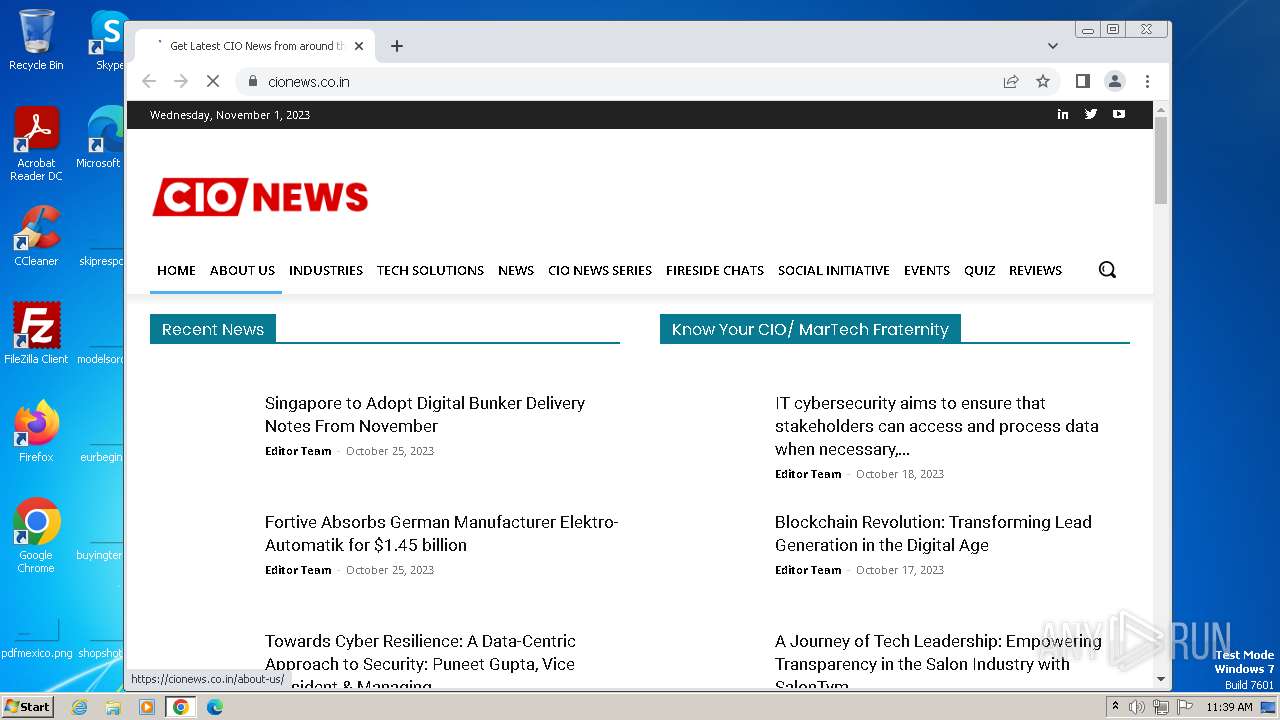Screen dimensions: 1280x720
Task: Click Editor Team under Blockchain Revolution article
Action: (808, 570)
